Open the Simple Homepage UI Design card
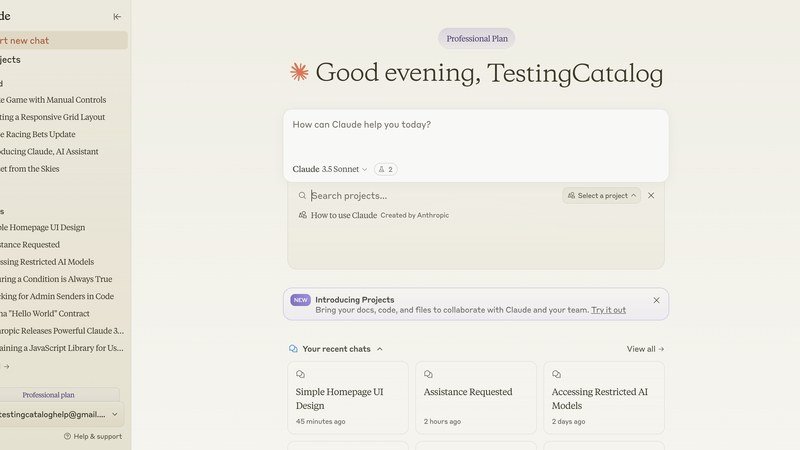Viewport: 800px width, 450px height. point(348,398)
